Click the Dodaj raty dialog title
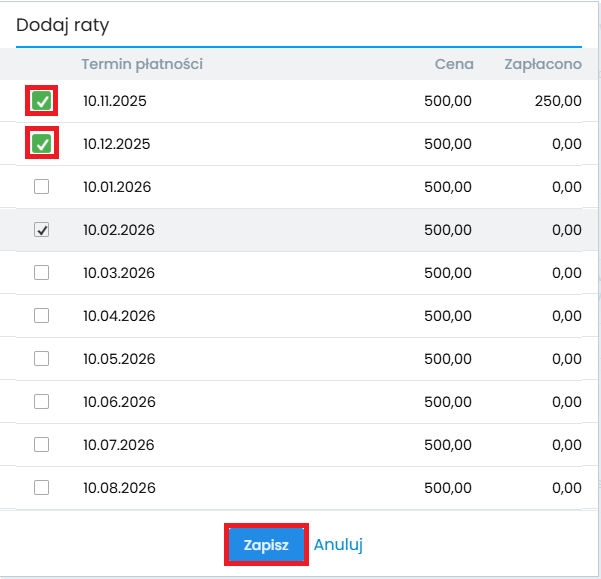Screen dimensions: 601x579 click(x=61, y=25)
